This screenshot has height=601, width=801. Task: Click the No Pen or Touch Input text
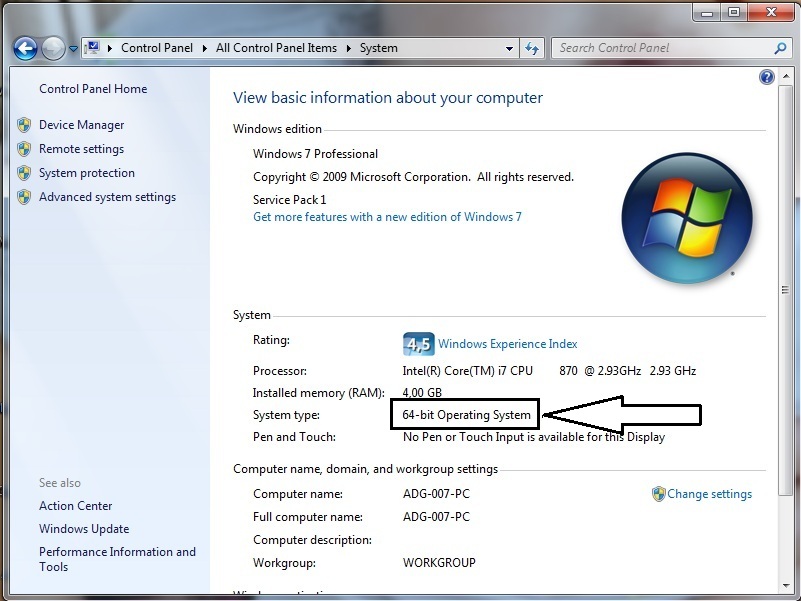click(x=534, y=437)
